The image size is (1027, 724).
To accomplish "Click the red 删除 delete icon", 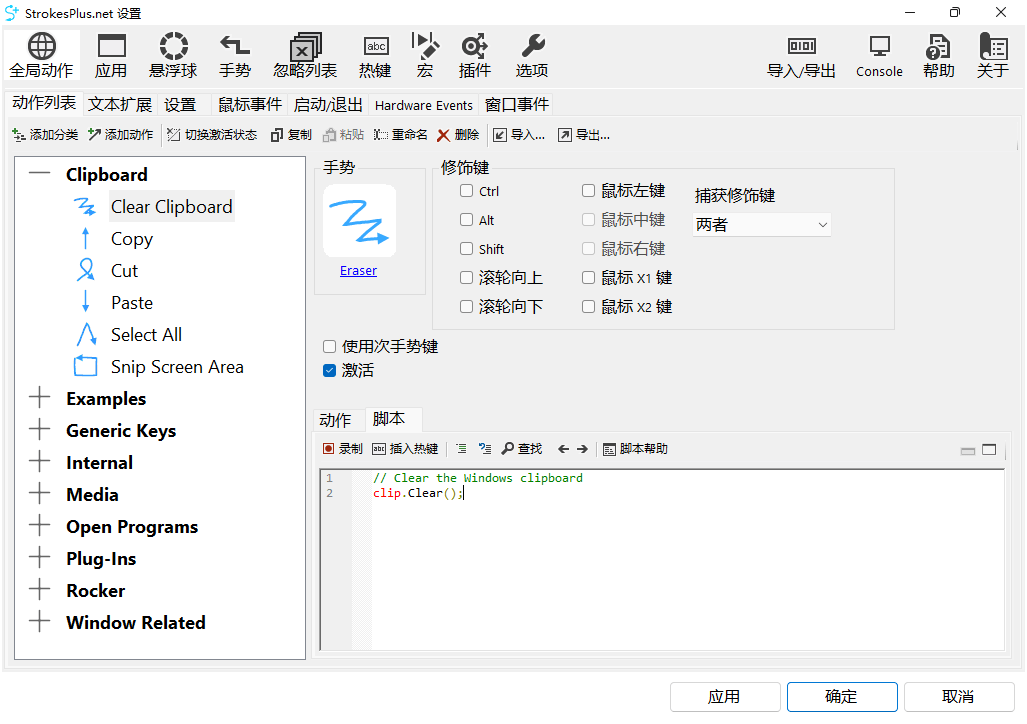I will (444, 135).
